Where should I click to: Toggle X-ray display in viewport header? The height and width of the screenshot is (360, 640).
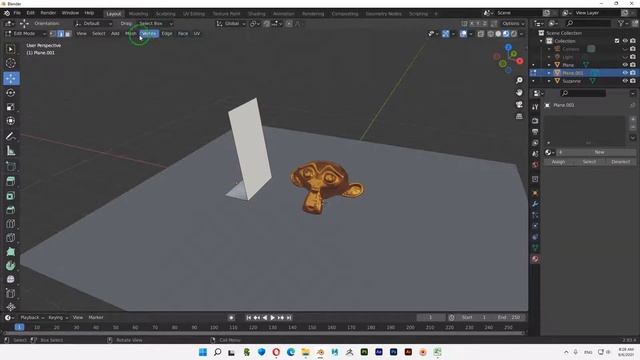pos(481,34)
